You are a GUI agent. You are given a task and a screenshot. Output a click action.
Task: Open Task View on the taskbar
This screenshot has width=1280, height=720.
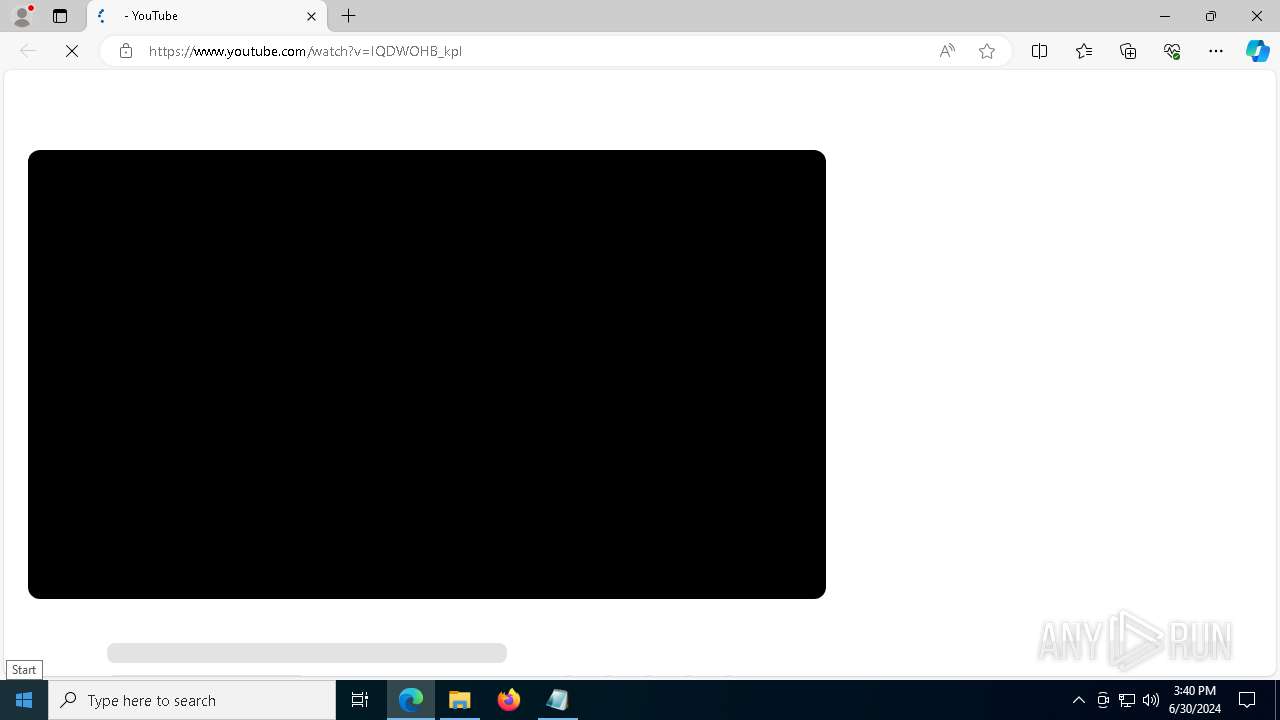360,700
